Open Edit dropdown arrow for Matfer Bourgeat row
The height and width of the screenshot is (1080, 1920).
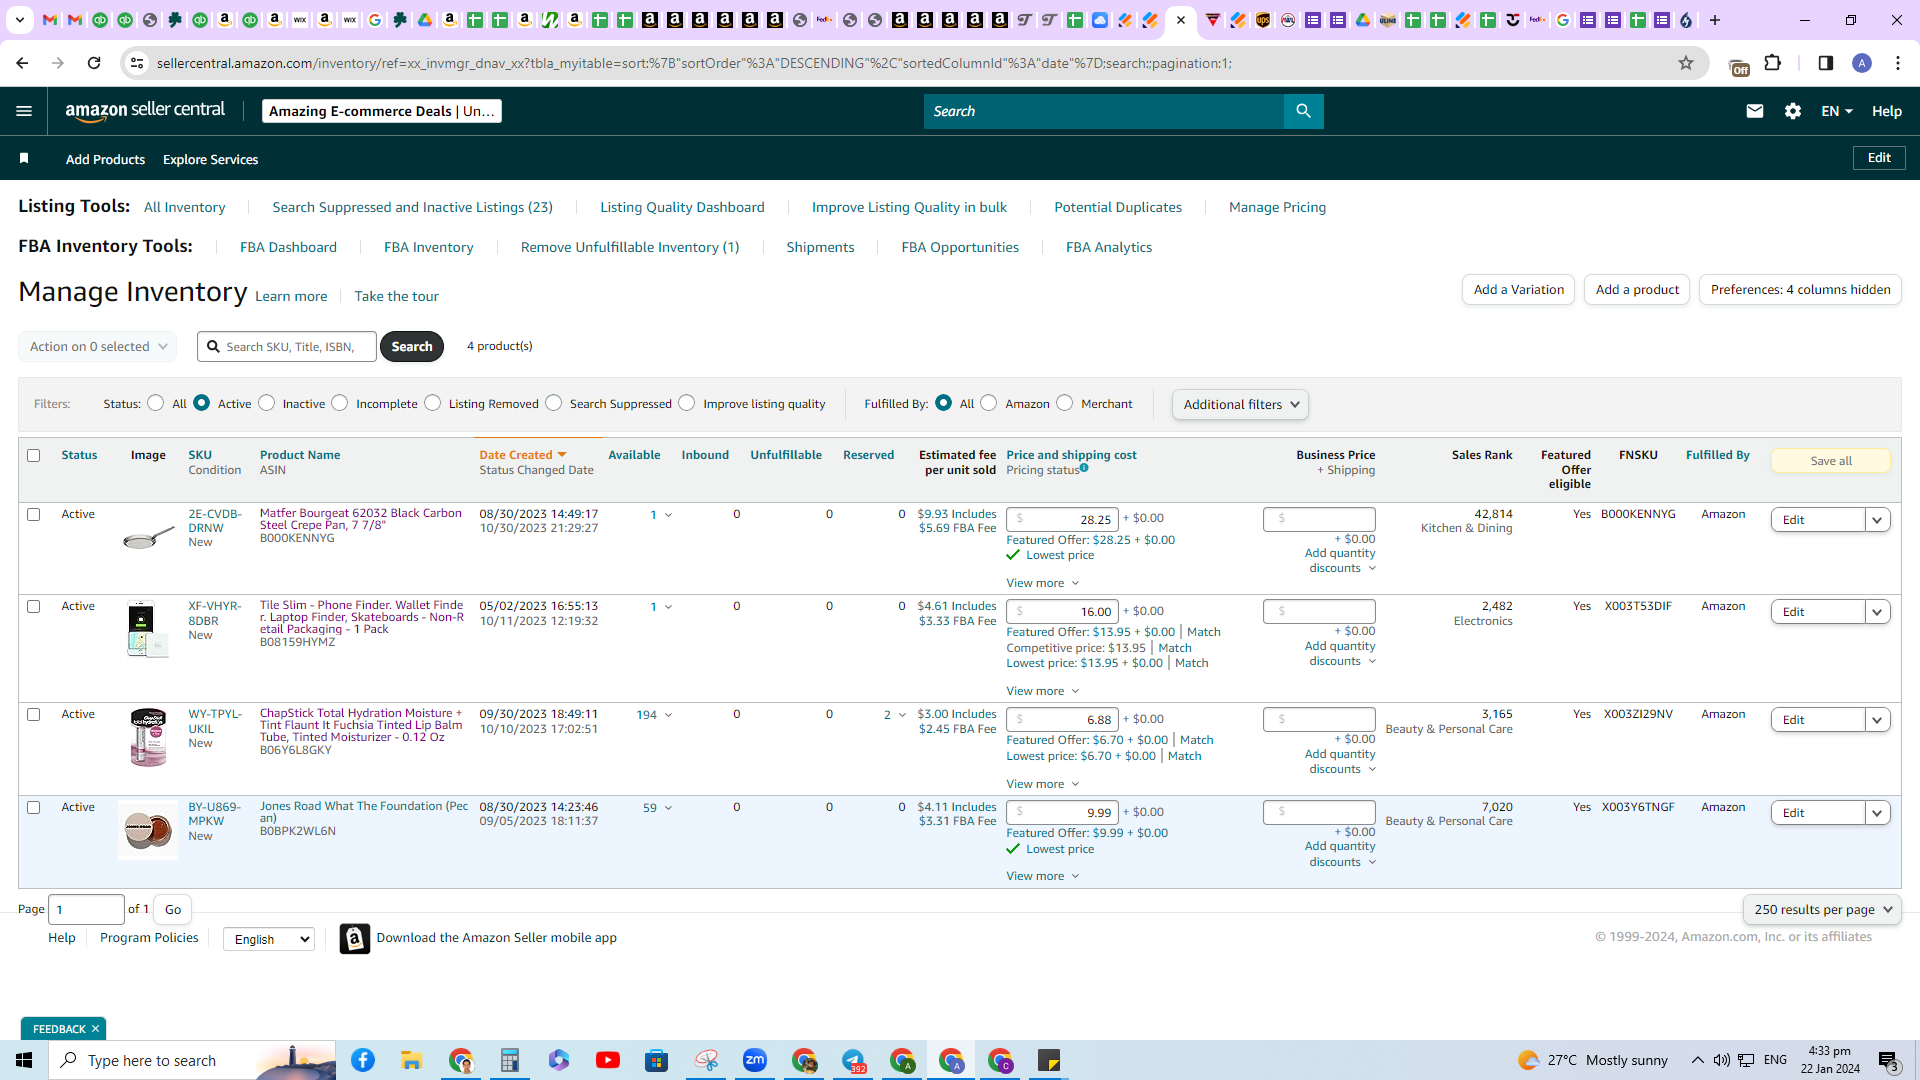1877,520
